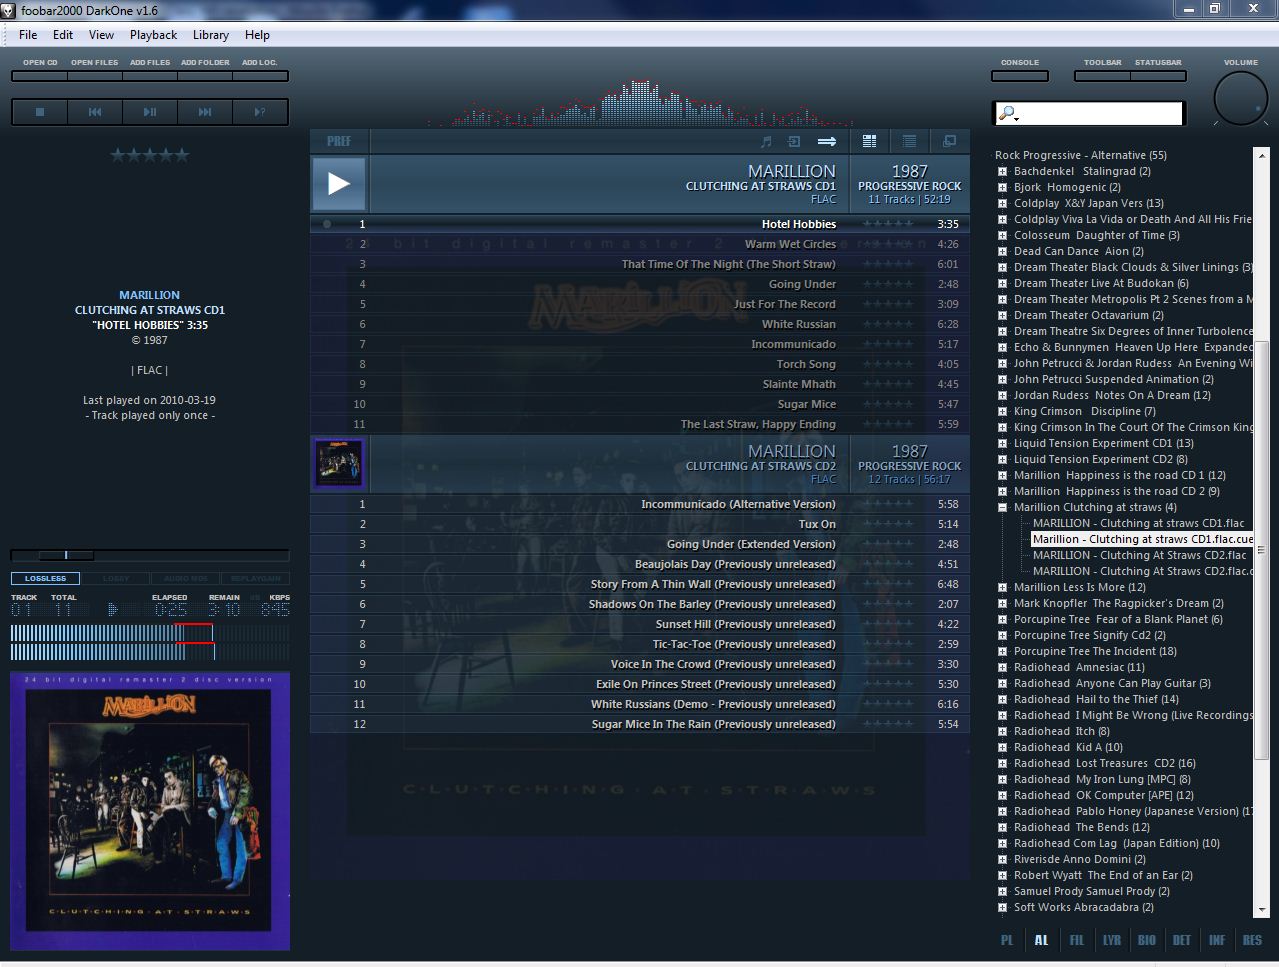This screenshot has width=1279, height=967.
Task: Click the overlapping windows view icon
Action: pyautogui.click(x=949, y=141)
